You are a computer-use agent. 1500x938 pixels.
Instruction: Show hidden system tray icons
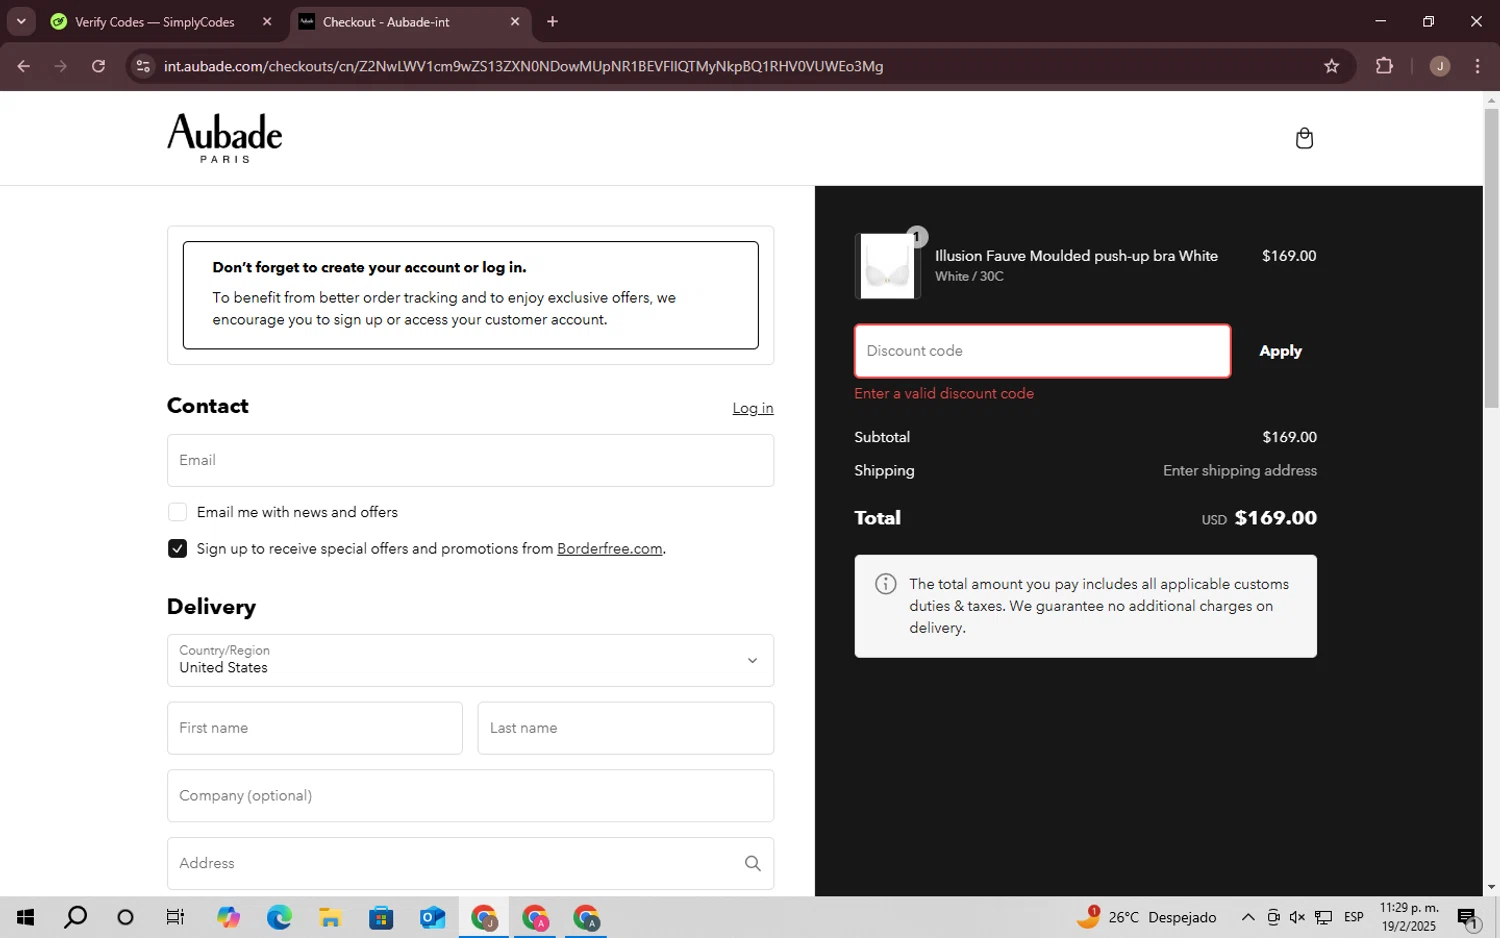click(1248, 917)
